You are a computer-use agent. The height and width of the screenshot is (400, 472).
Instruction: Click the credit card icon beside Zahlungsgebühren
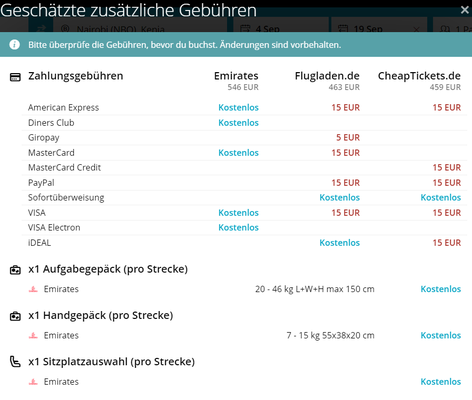[15, 77]
